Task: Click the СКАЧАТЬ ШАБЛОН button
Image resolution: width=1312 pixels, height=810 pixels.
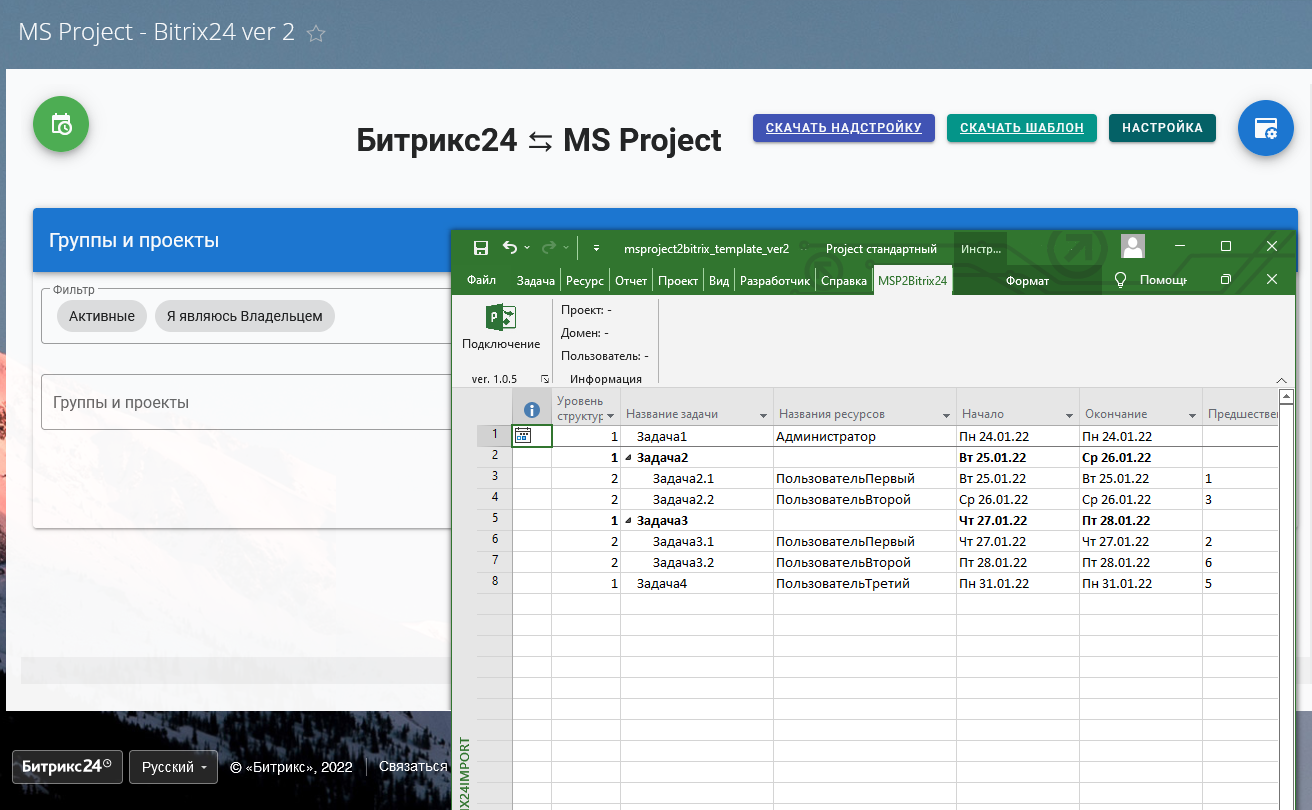Action: point(1021,128)
